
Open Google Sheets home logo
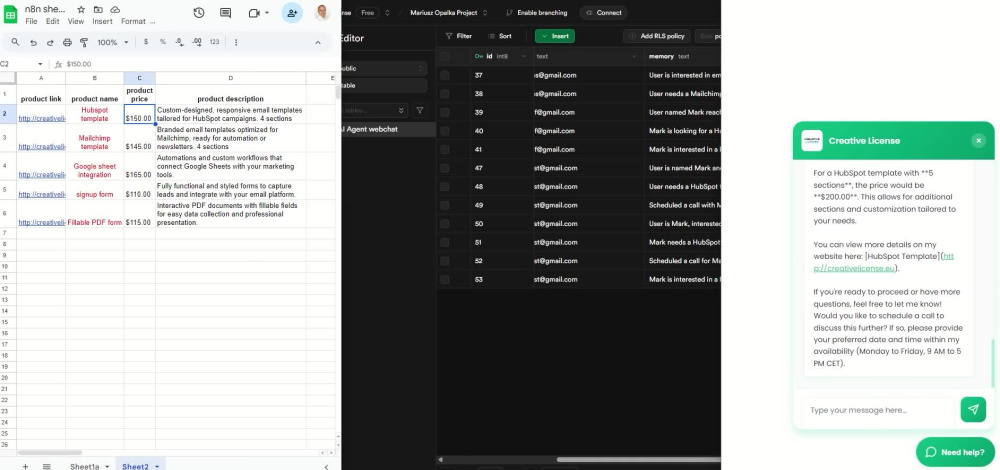pos(11,14)
